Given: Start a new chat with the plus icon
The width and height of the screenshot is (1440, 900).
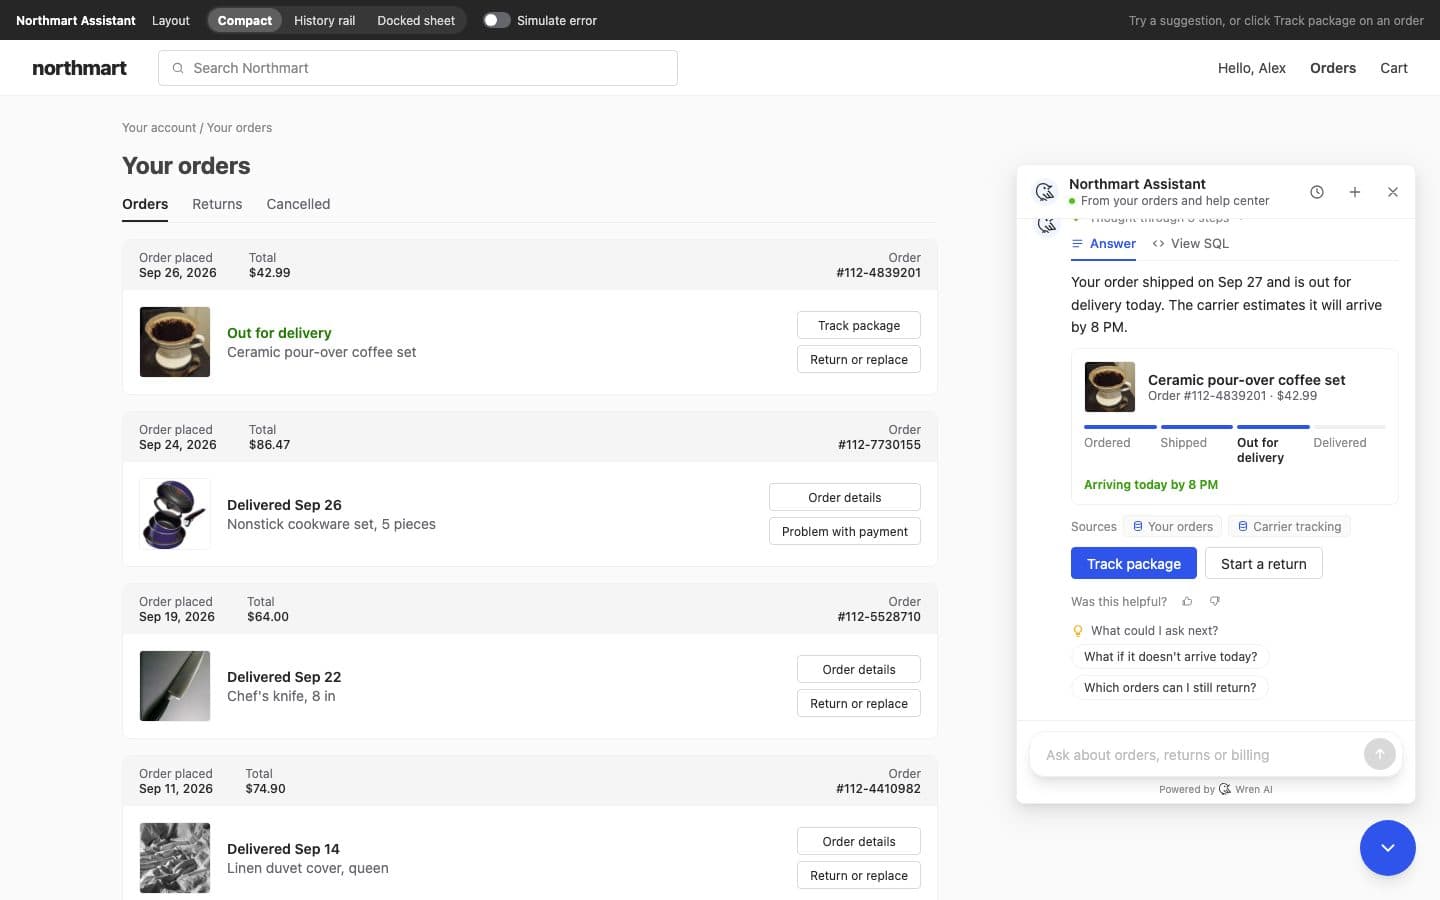Looking at the screenshot, I should [1355, 192].
